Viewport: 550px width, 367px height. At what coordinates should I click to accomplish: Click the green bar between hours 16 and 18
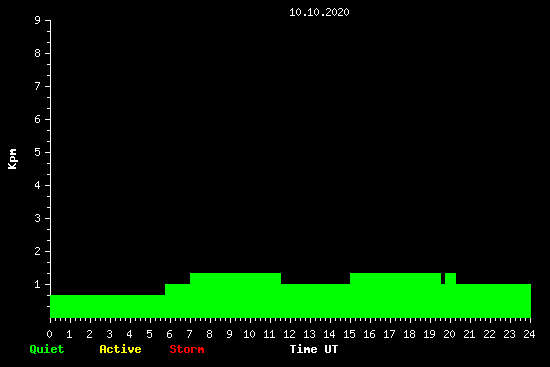point(395,295)
